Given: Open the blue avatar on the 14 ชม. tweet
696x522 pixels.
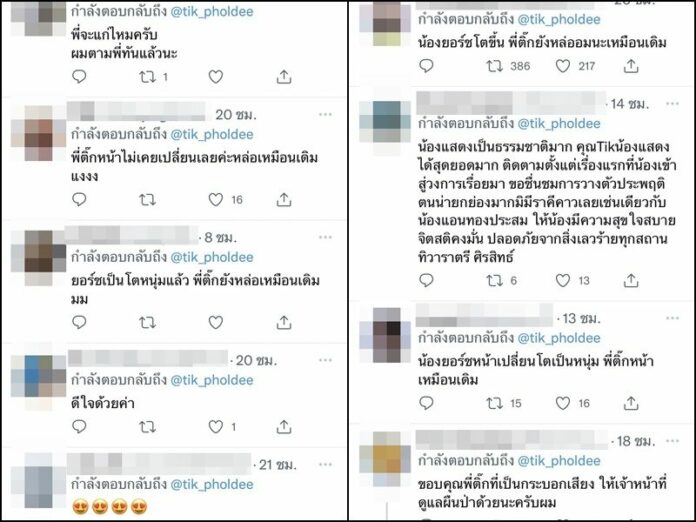Looking at the screenshot, I should [x=385, y=121].
